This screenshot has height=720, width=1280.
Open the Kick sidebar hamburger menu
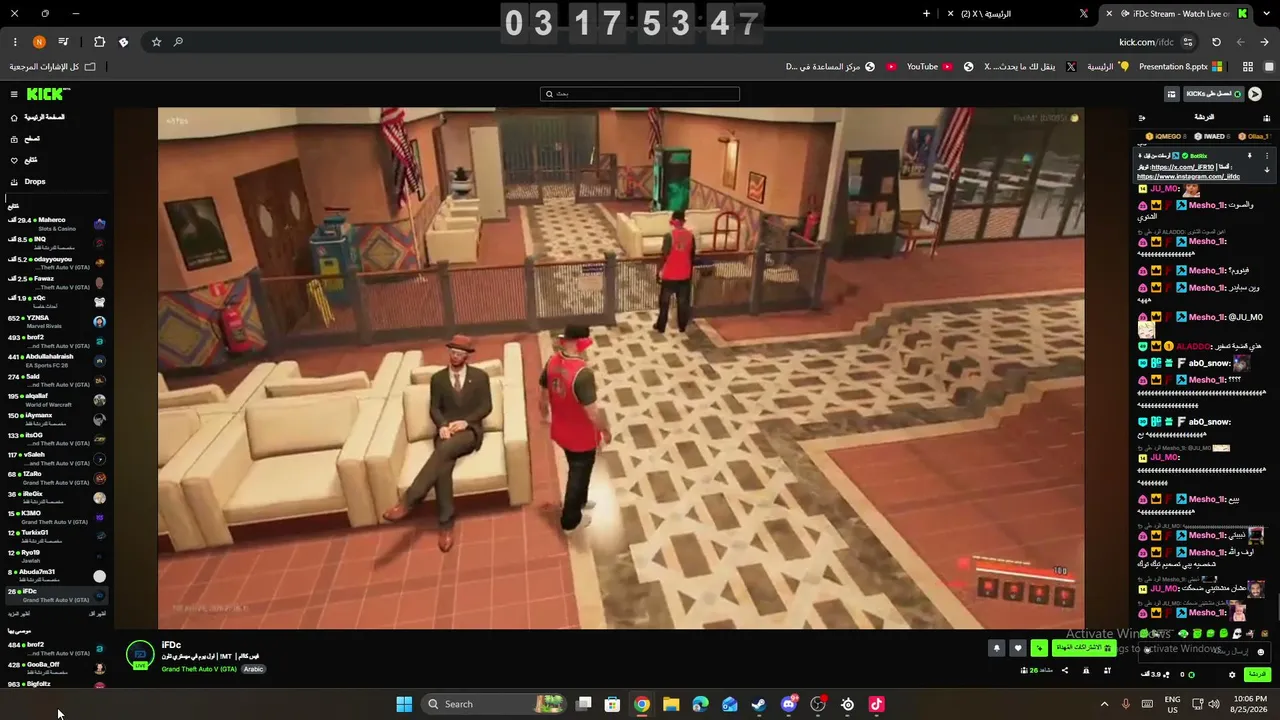click(14, 94)
